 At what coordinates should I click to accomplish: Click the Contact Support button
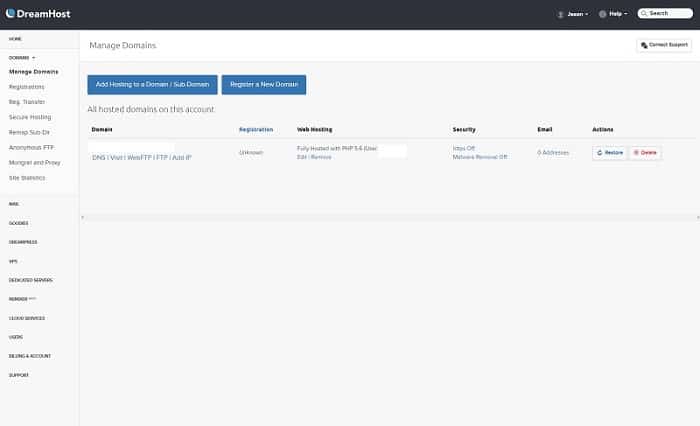coord(664,45)
